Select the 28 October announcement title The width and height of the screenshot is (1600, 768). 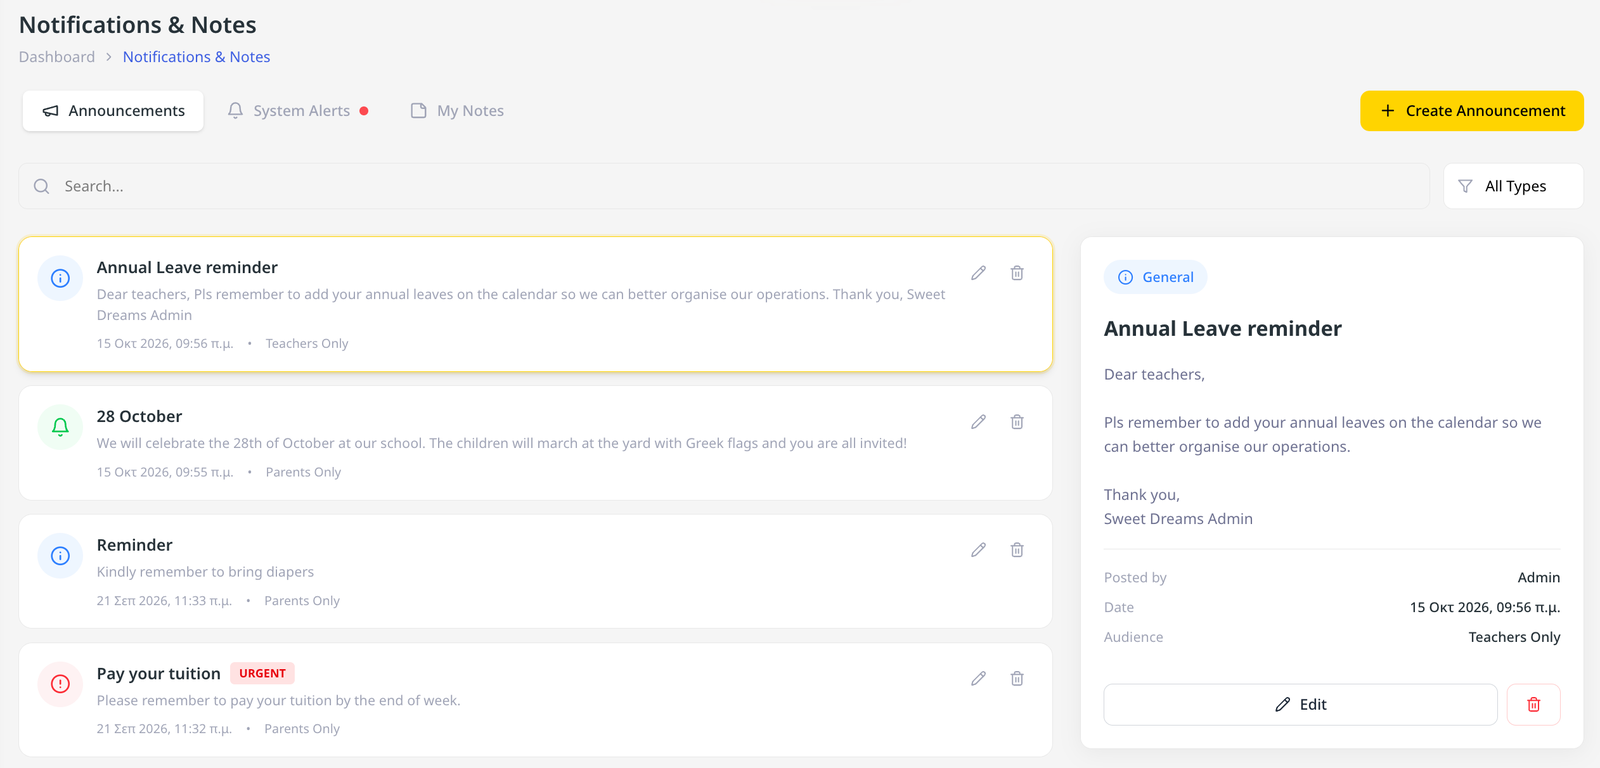139,417
